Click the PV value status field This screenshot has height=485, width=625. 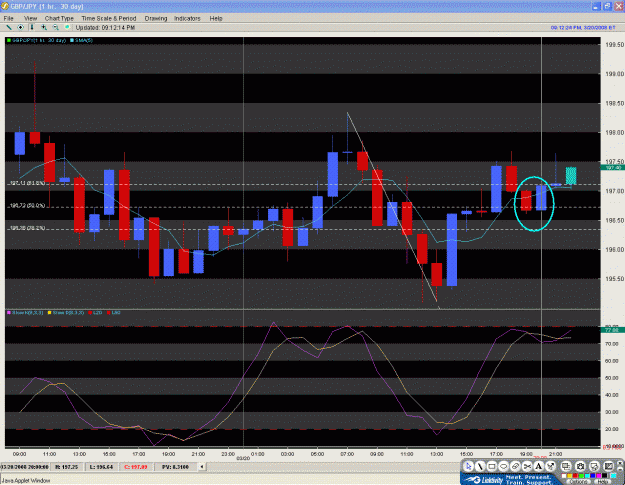(175, 467)
